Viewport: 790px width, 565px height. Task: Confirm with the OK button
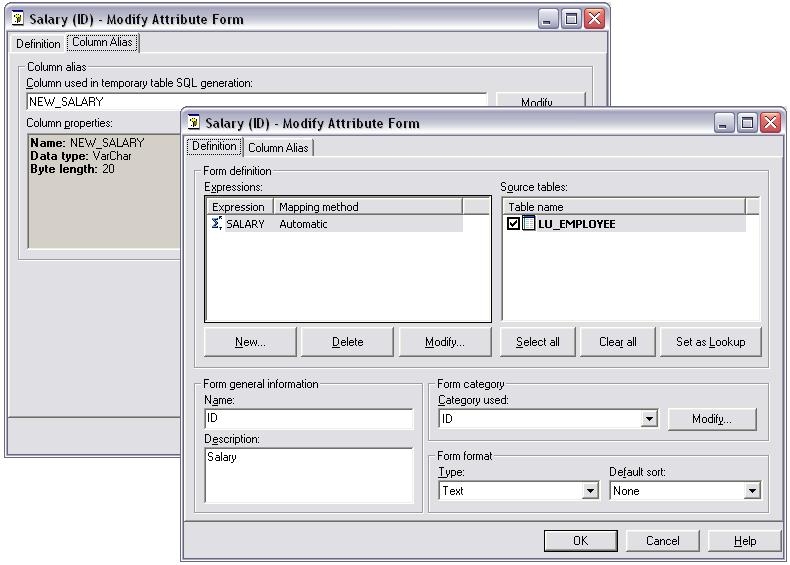coord(580,540)
